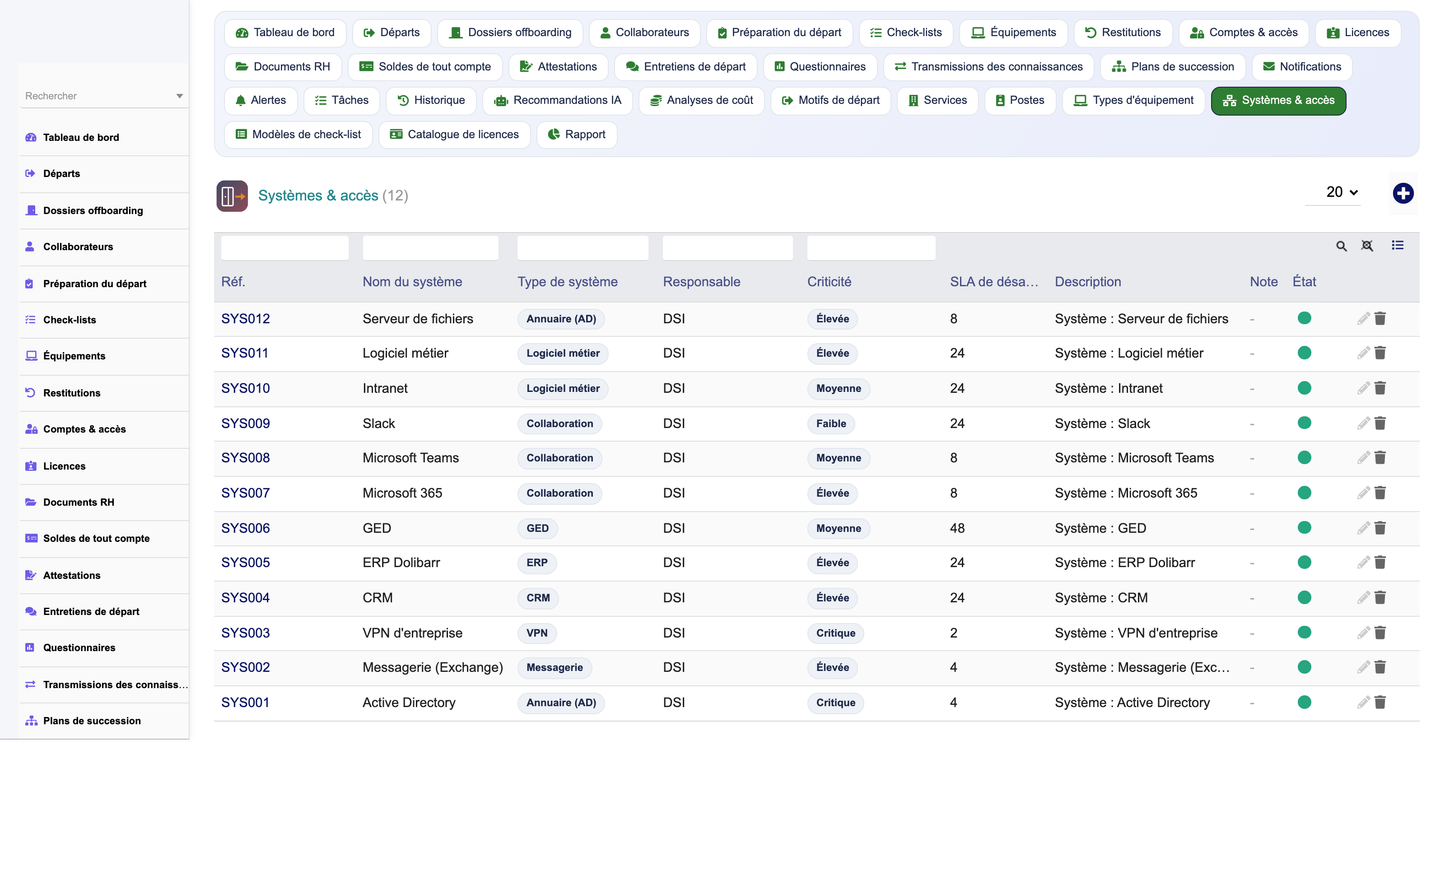
Task: Open Soldes de tout compte in sidebar
Action: tap(104, 539)
